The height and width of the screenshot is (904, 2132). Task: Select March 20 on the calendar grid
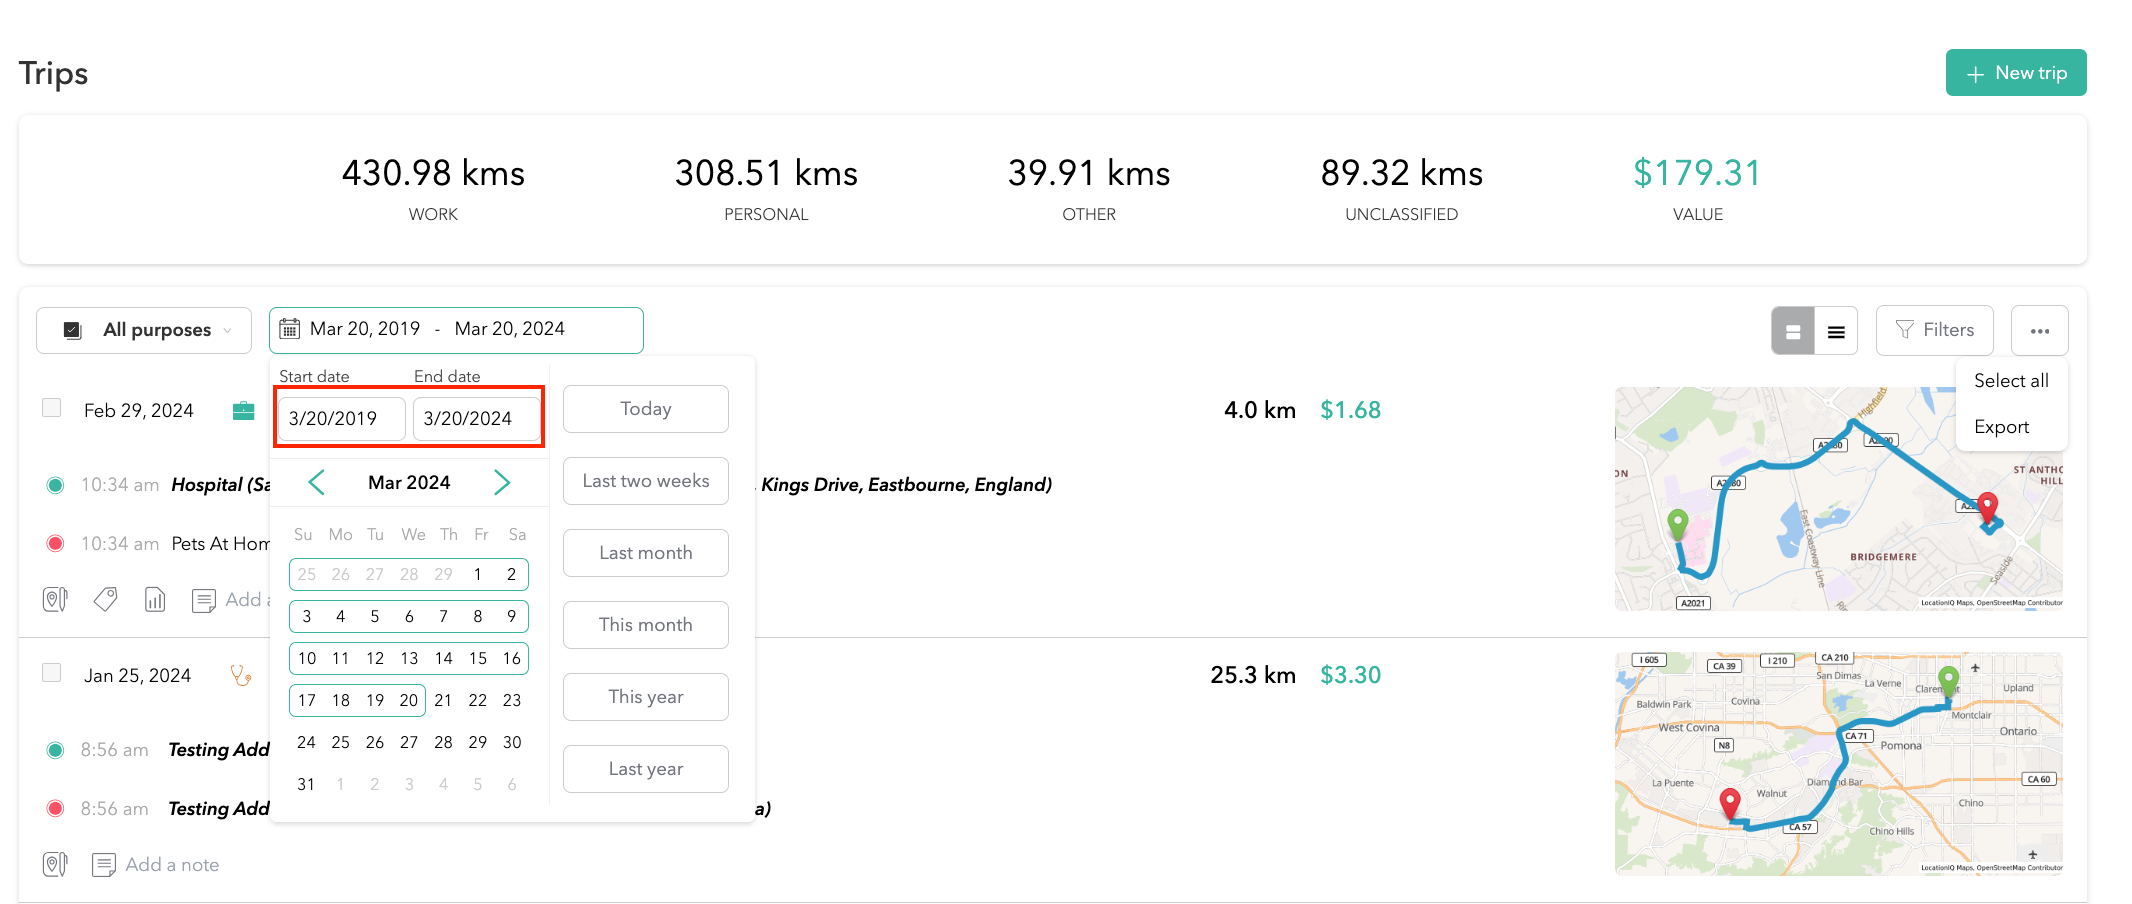click(x=408, y=700)
